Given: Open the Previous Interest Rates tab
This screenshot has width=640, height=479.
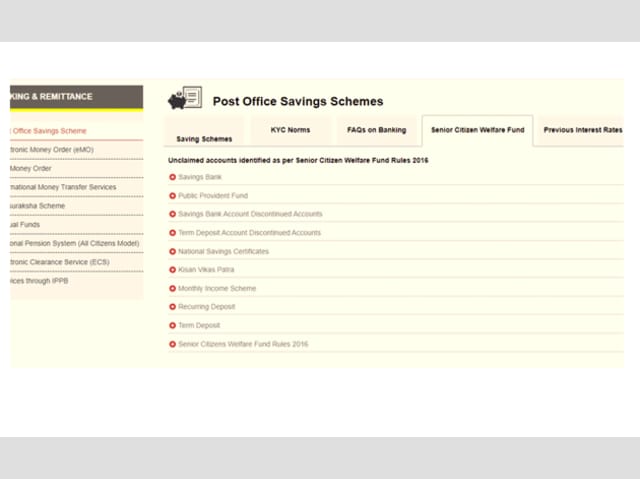Looking at the screenshot, I should (581, 130).
